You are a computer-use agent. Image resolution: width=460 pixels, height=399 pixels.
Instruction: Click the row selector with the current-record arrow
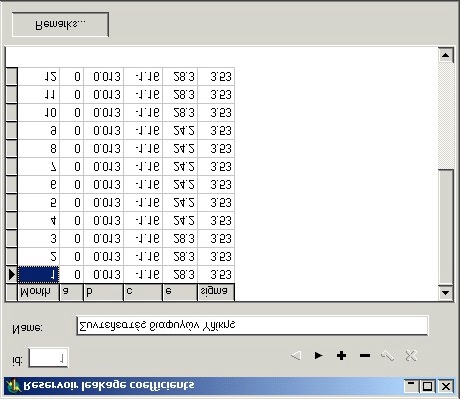12,275
